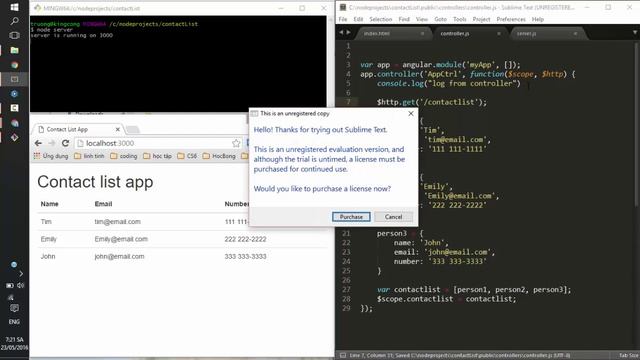Close the controller.js tab in Sublime
This screenshot has height=360, width=640.
499,33
